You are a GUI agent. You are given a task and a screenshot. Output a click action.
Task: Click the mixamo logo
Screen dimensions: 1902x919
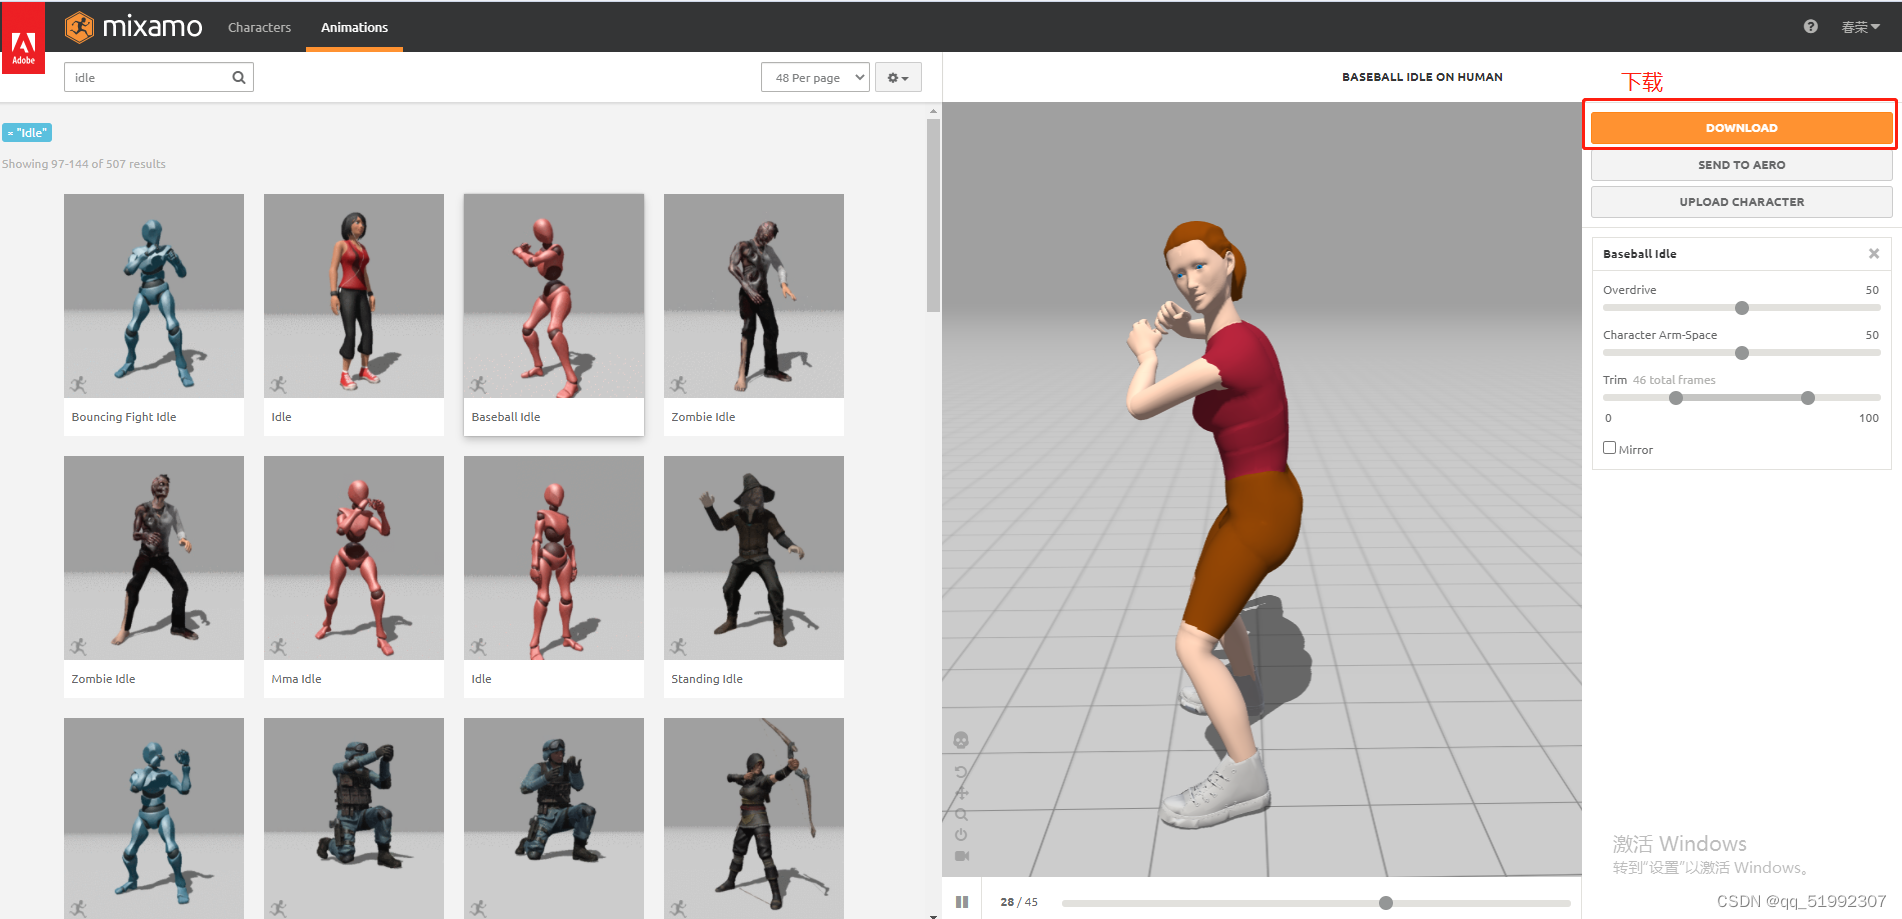pos(134,27)
